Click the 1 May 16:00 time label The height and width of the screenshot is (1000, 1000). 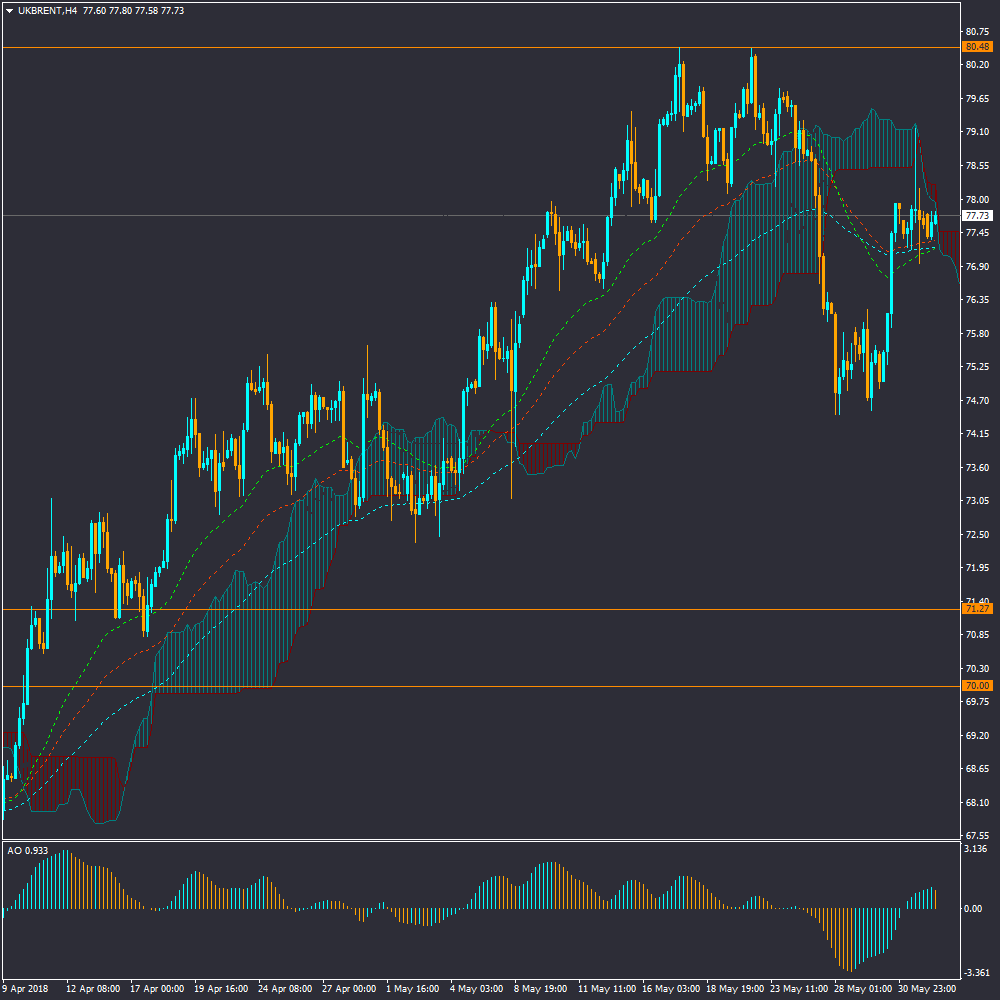coord(413,988)
